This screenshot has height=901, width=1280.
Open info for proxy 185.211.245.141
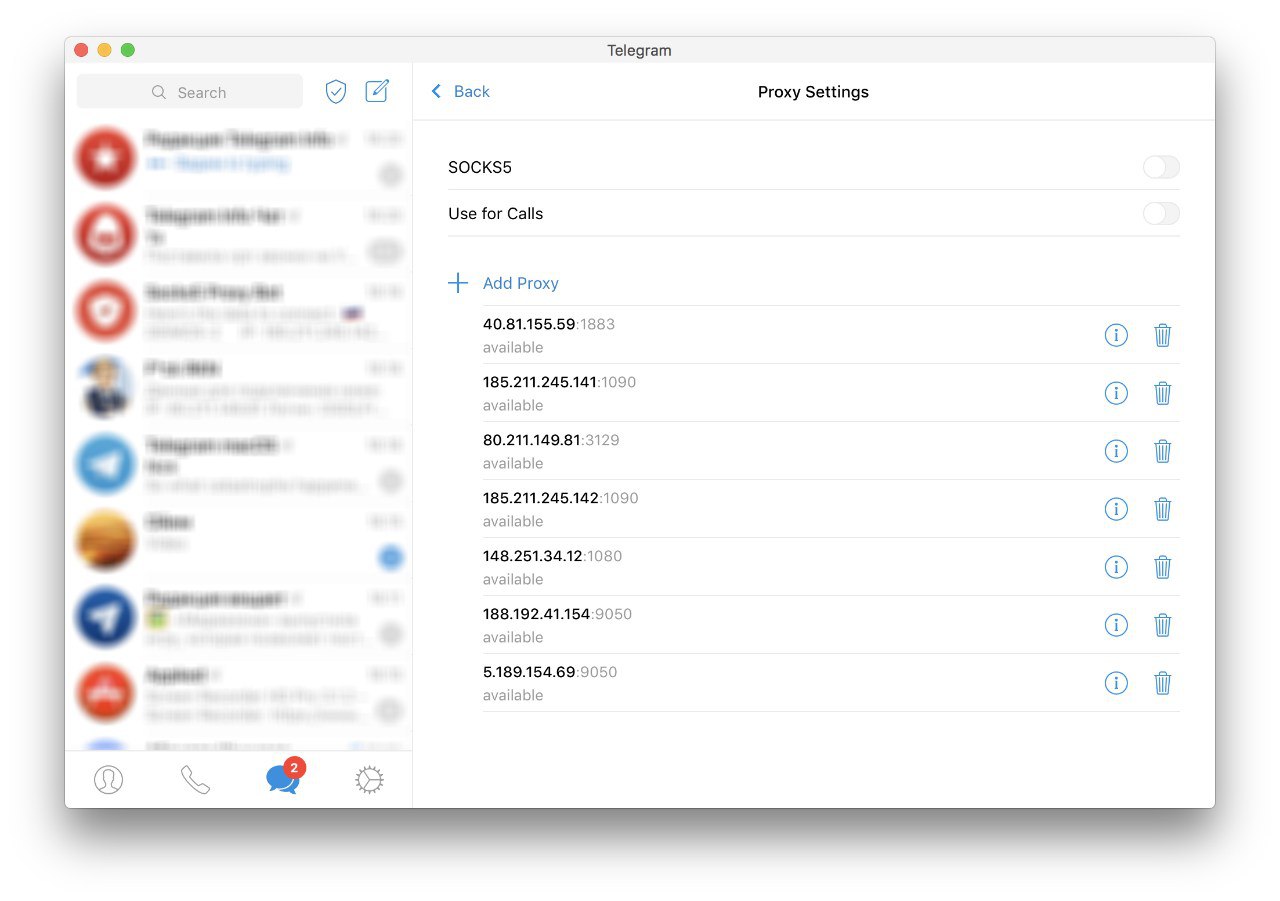pos(1116,393)
